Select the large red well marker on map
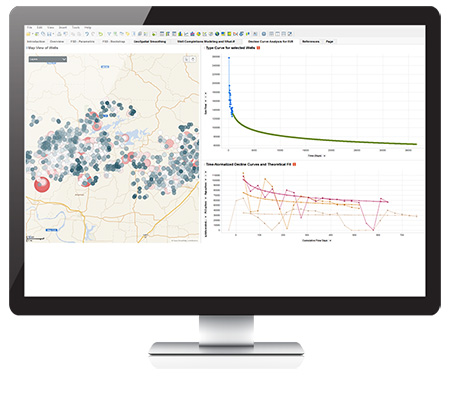 (42, 184)
